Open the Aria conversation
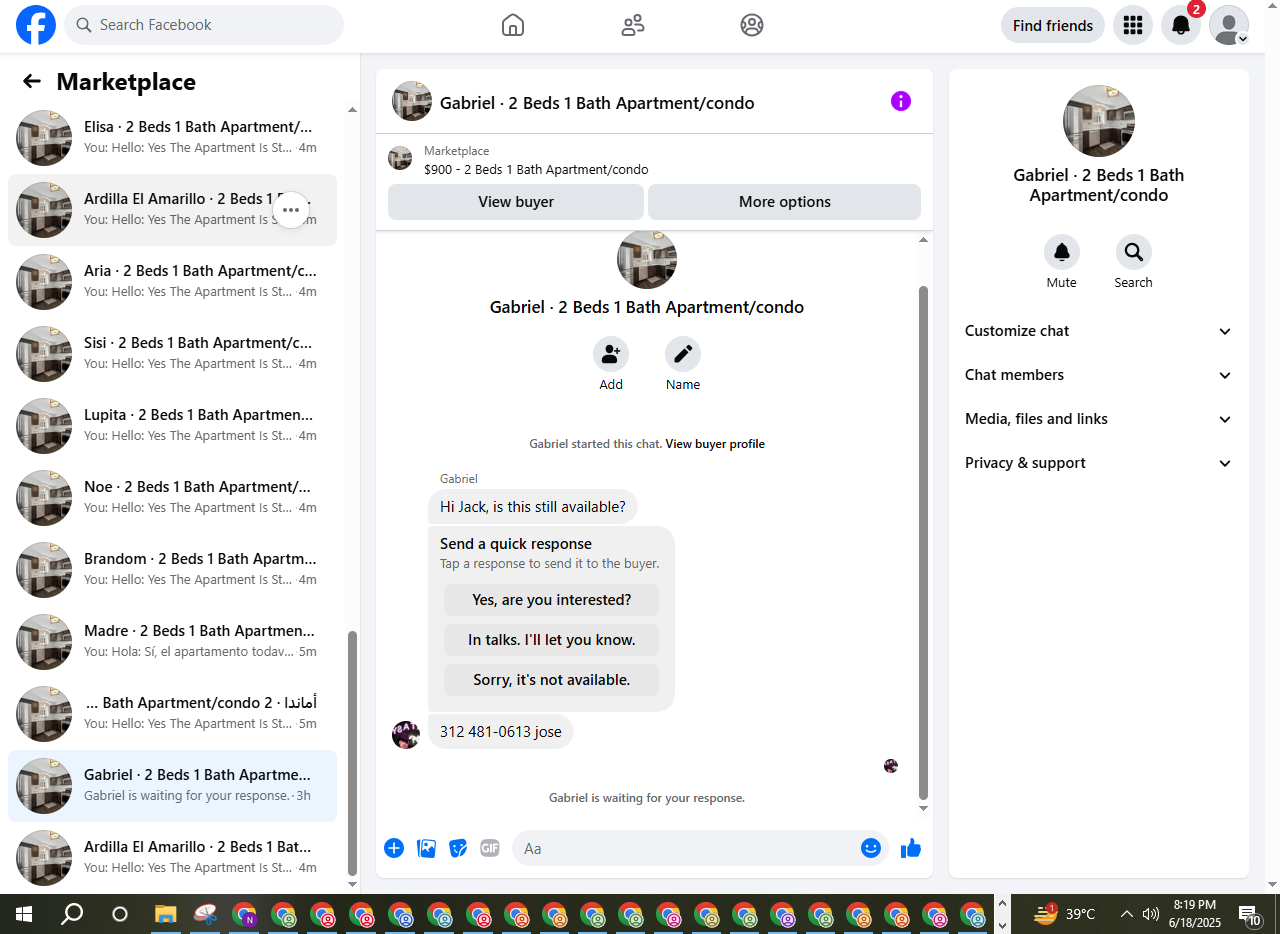 [172, 282]
